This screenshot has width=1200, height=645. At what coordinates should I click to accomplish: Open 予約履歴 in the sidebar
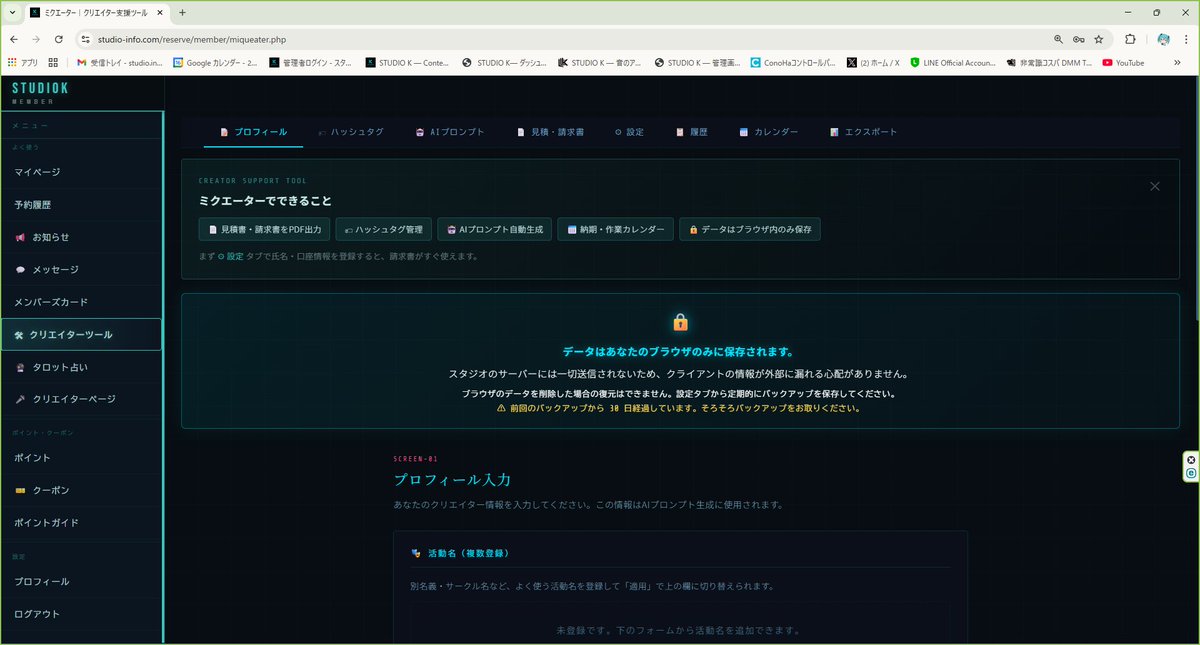[x=81, y=205]
